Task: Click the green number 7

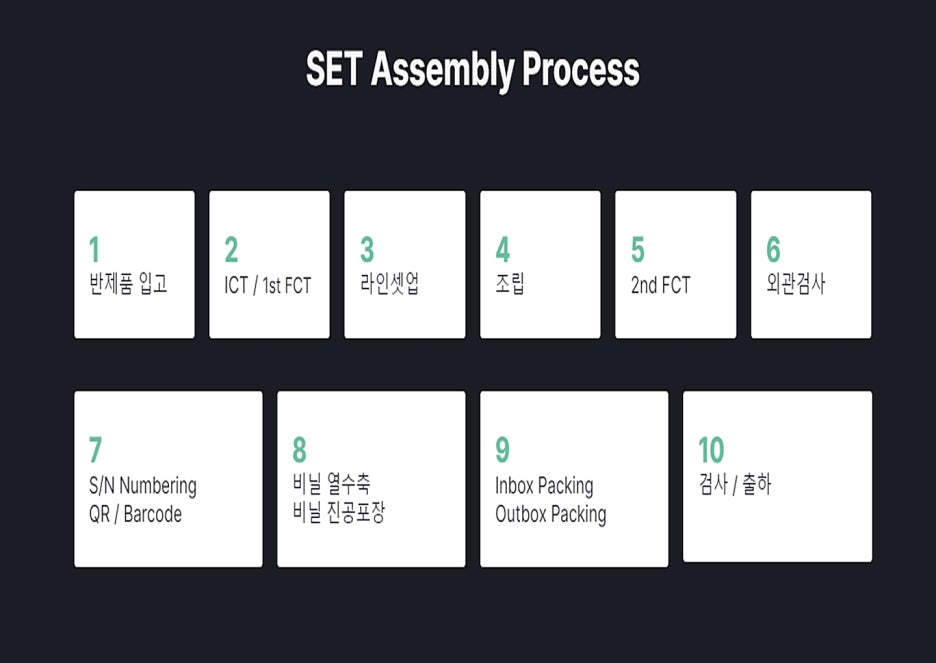Action: (96, 450)
